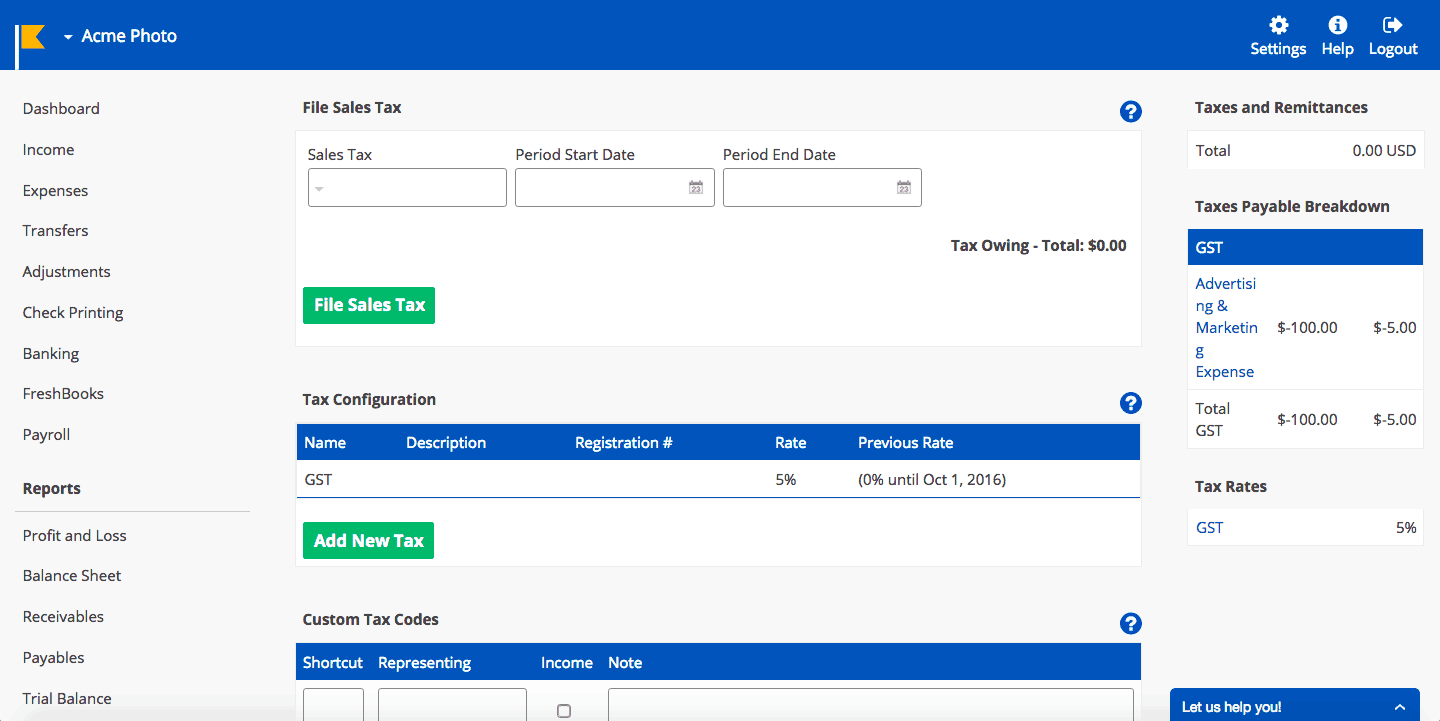Open calendar for Period Start Date
The height and width of the screenshot is (721, 1440).
point(696,187)
